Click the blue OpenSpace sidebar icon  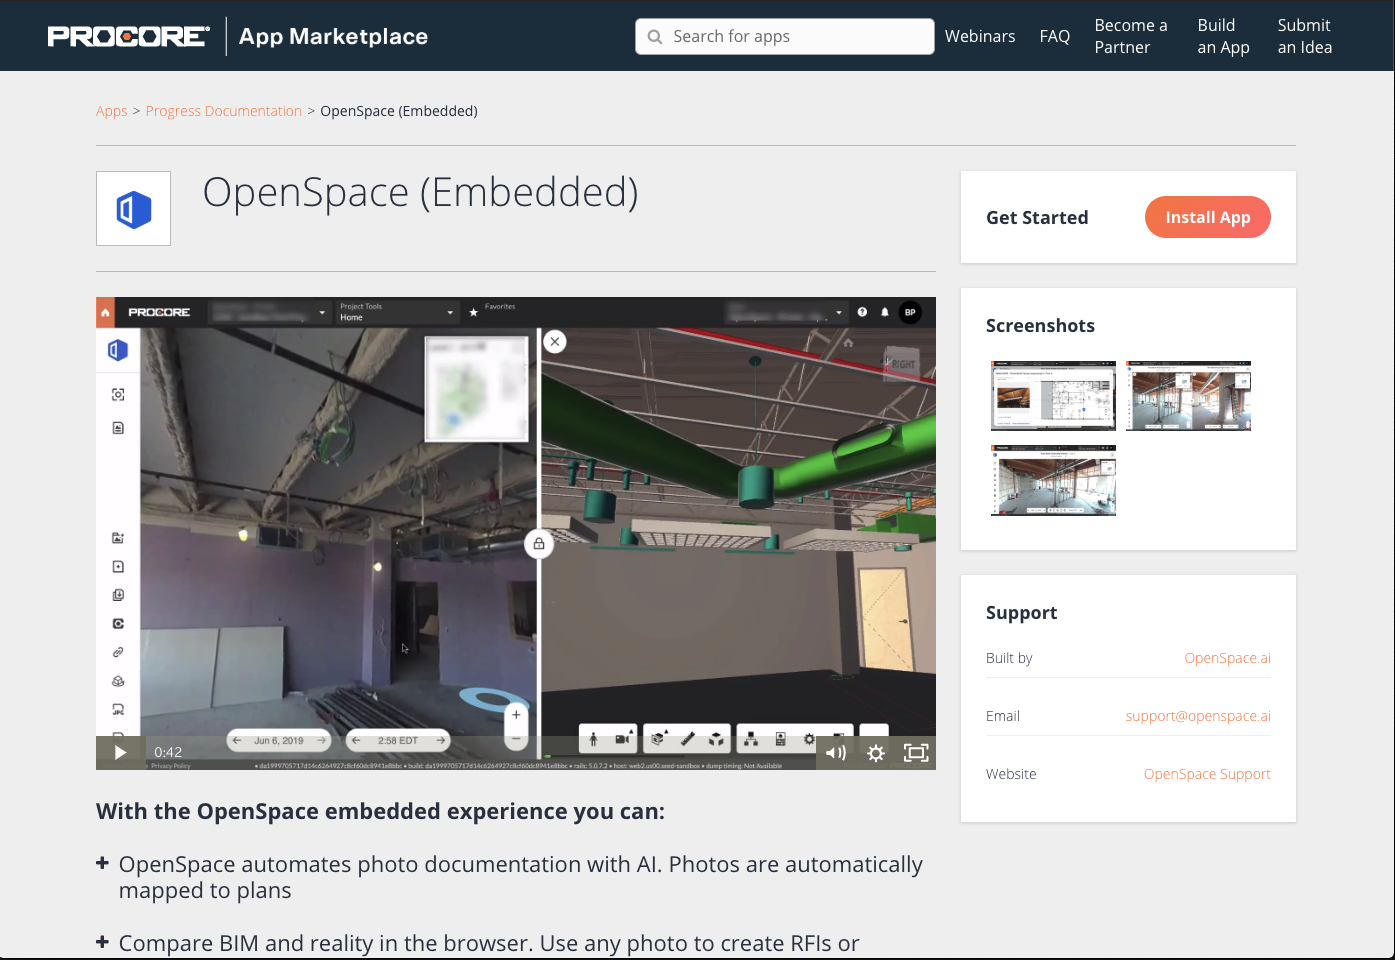point(118,350)
